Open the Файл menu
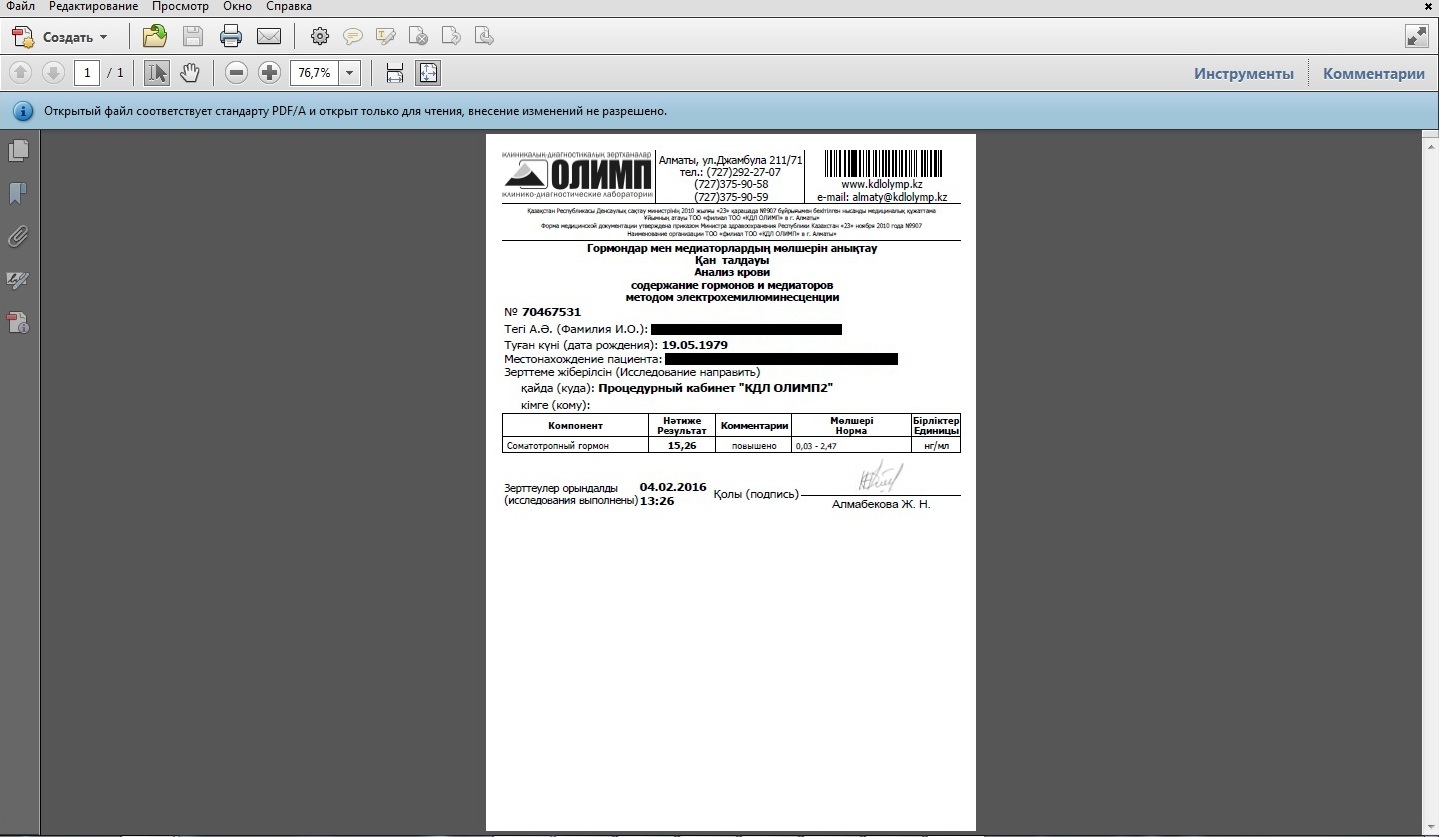This screenshot has height=837, width=1439. pyautogui.click(x=20, y=6)
